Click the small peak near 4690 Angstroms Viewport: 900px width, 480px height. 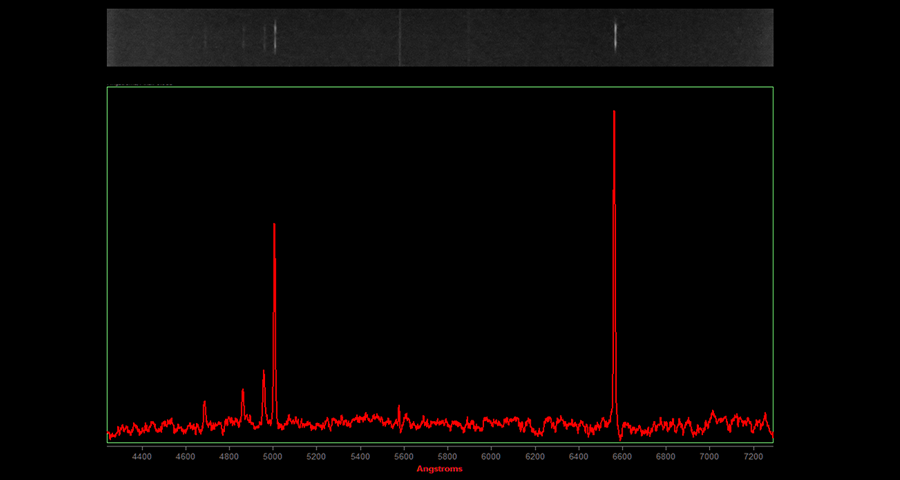(205, 404)
